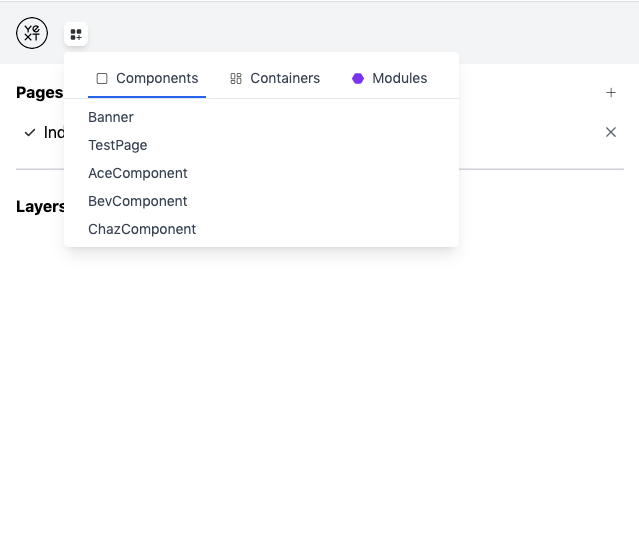639x539 pixels.
Task: Click the square icon on Components tab
Action: pos(102,78)
